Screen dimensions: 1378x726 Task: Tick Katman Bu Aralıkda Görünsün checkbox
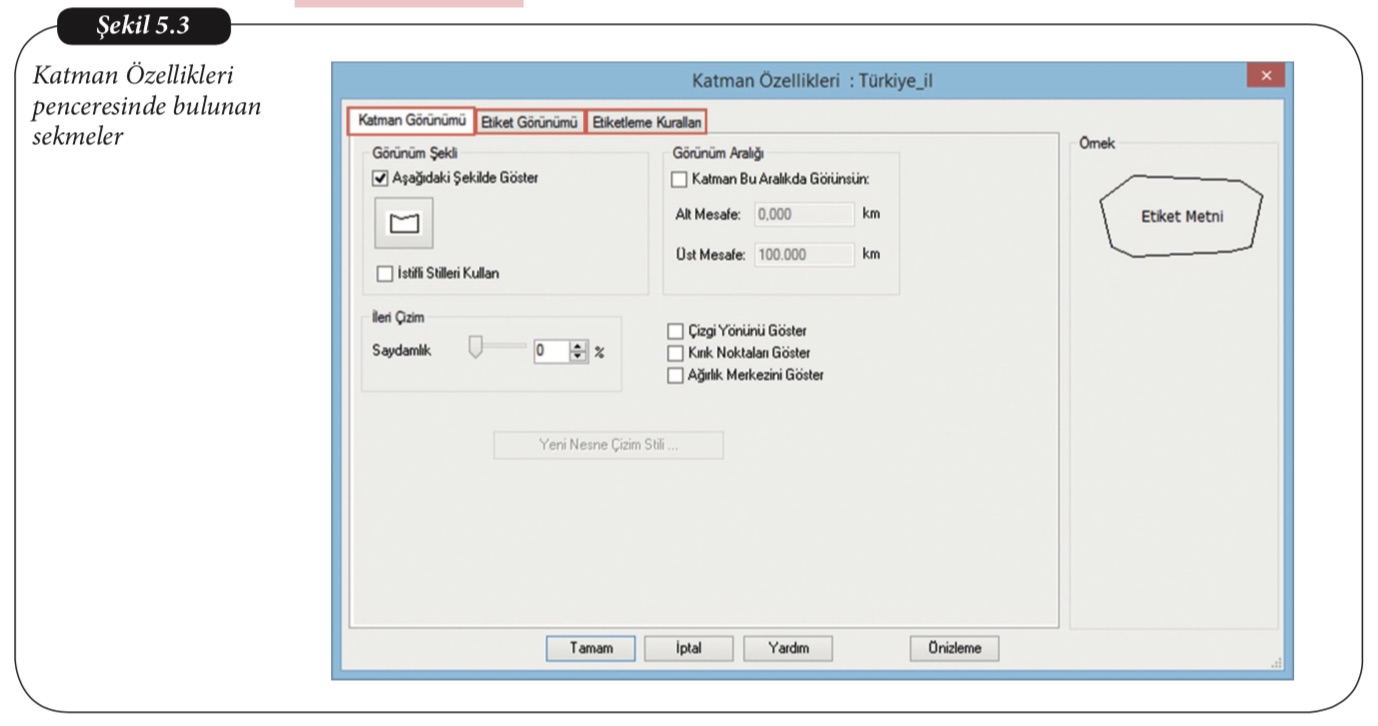(x=679, y=179)
